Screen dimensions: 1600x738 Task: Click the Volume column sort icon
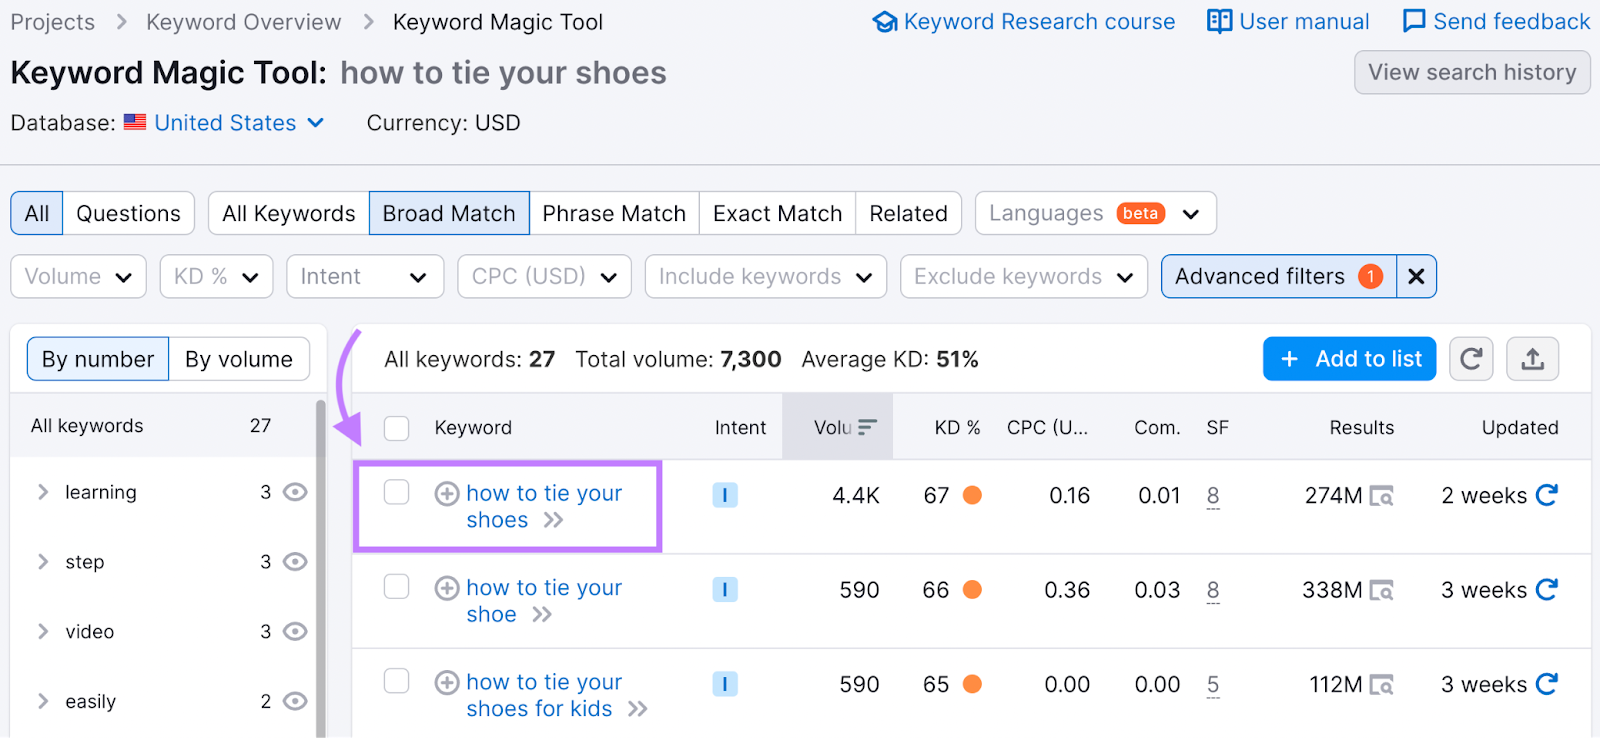(x=867, y=428)
